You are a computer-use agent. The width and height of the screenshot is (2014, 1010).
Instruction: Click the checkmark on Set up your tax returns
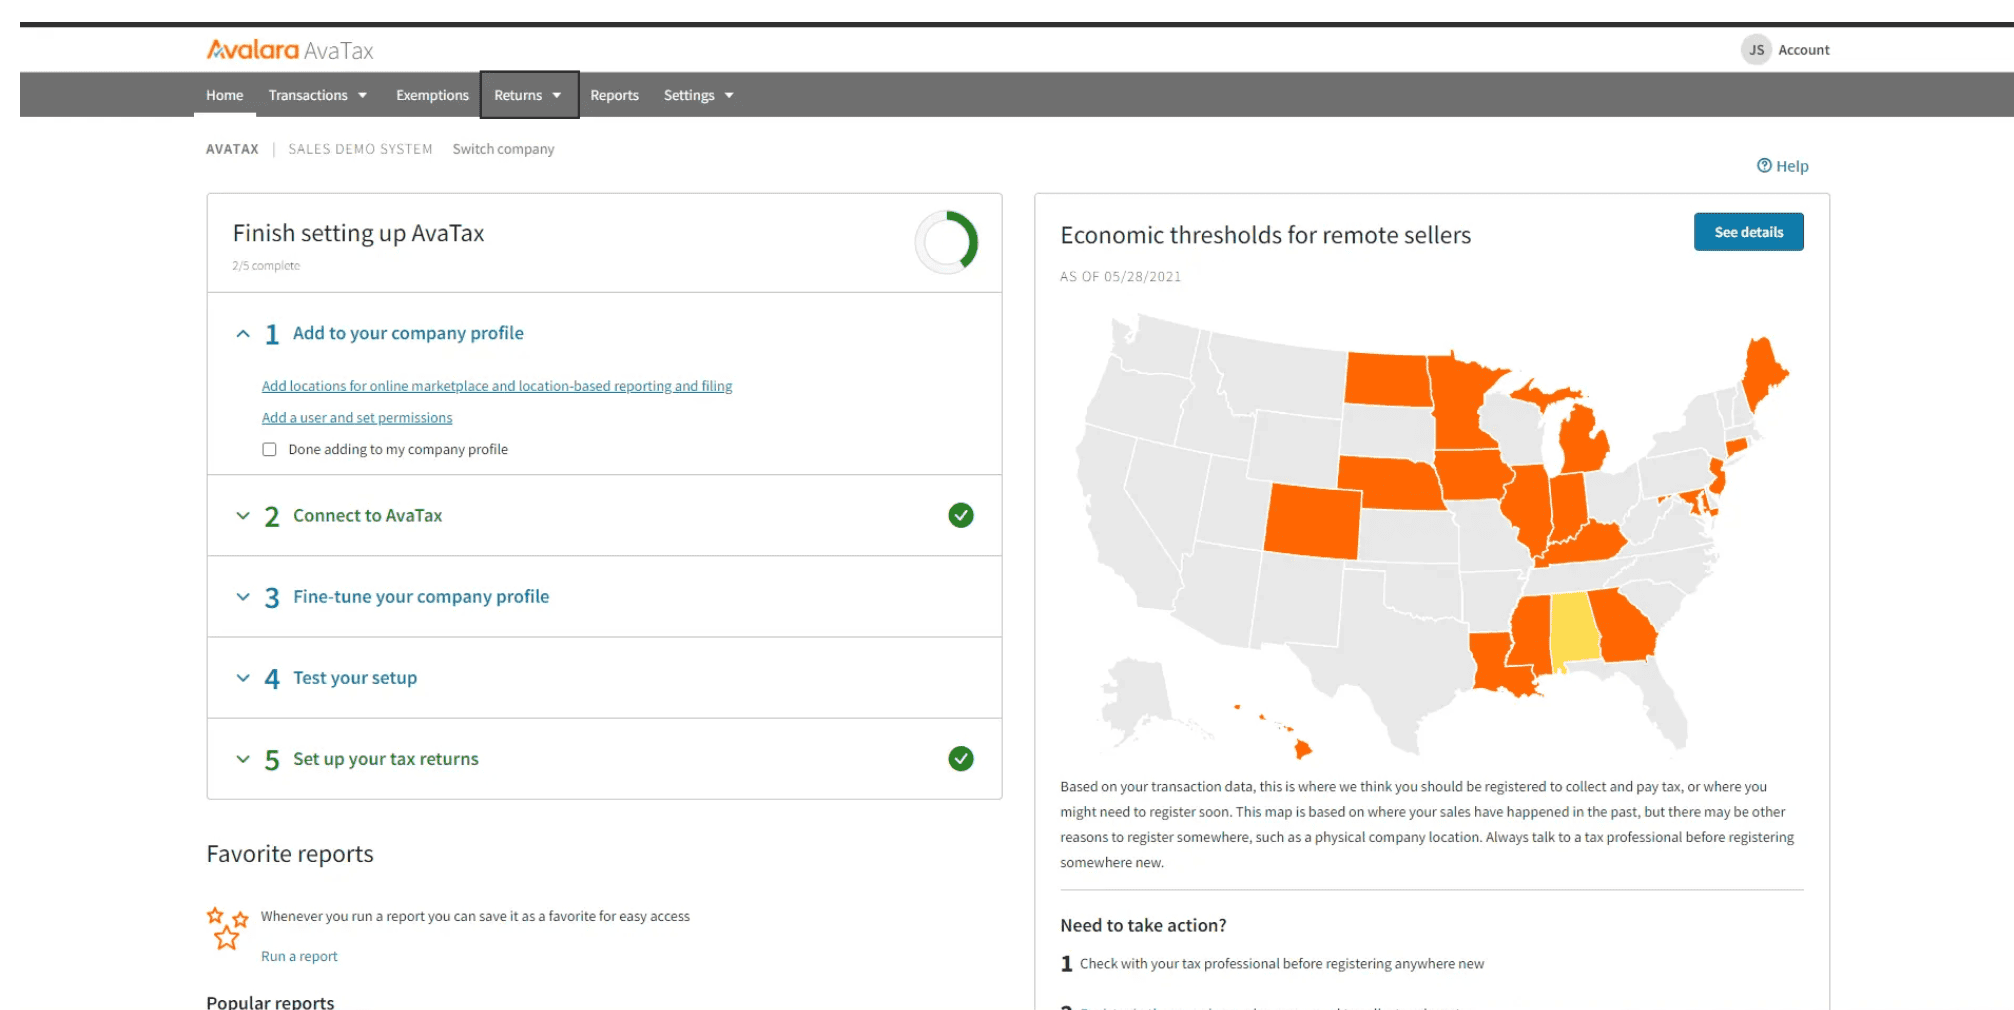960,758
